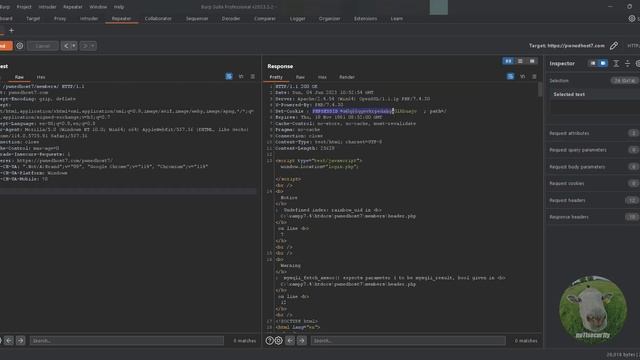The width and height of the screenshot is (640, 360).
Task: Open the Window menu
Action: pyautogui.click(x=98, y=7)
